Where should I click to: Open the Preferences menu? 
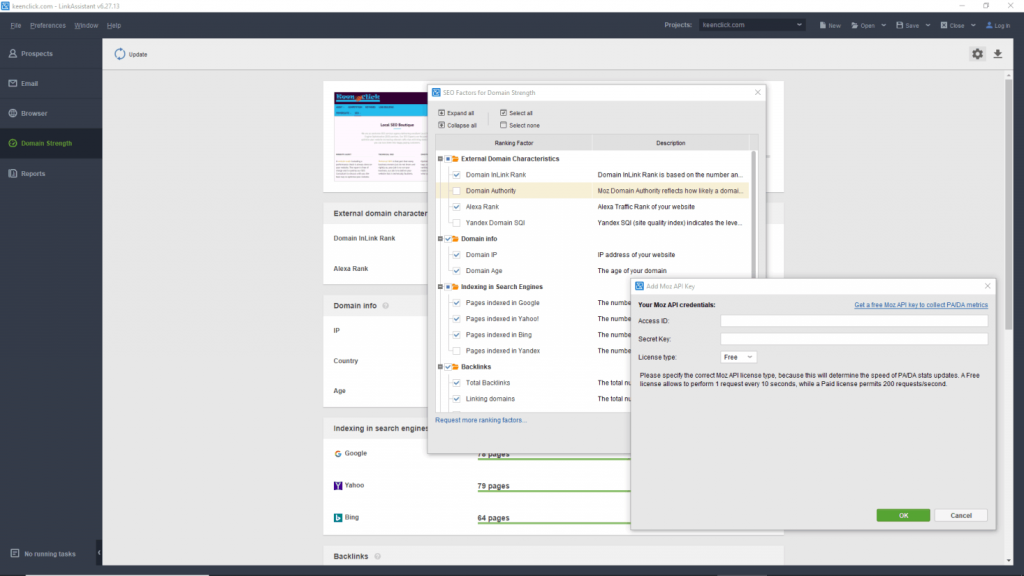pos(48,25)
